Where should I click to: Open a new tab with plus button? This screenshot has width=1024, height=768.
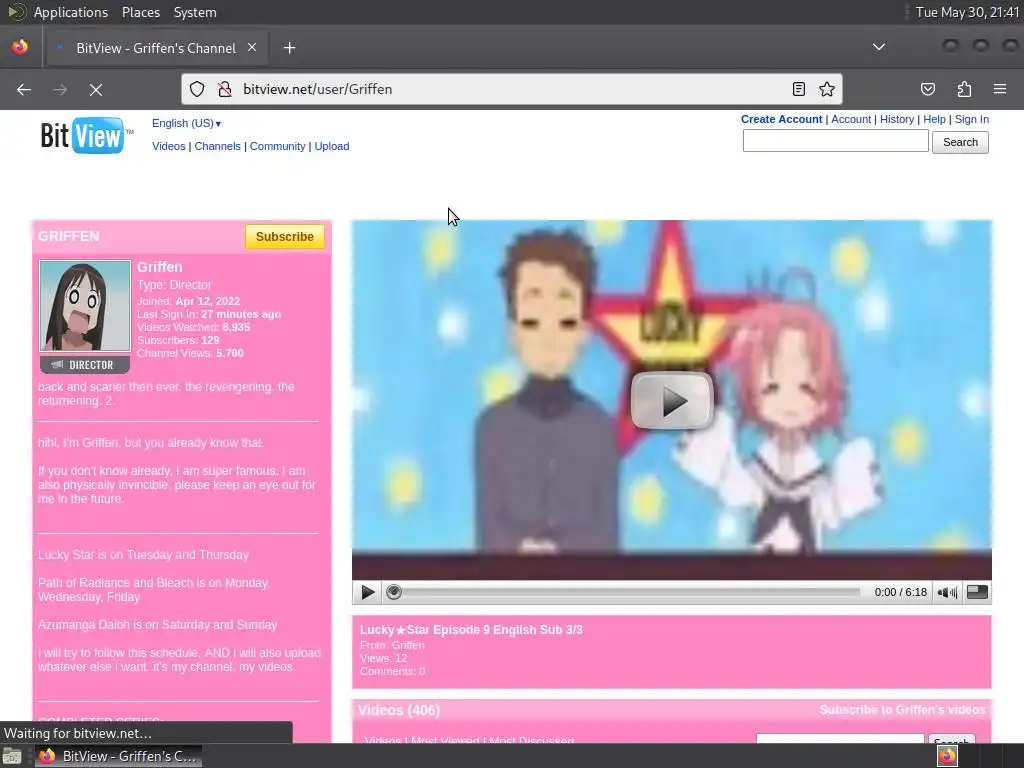289,48
